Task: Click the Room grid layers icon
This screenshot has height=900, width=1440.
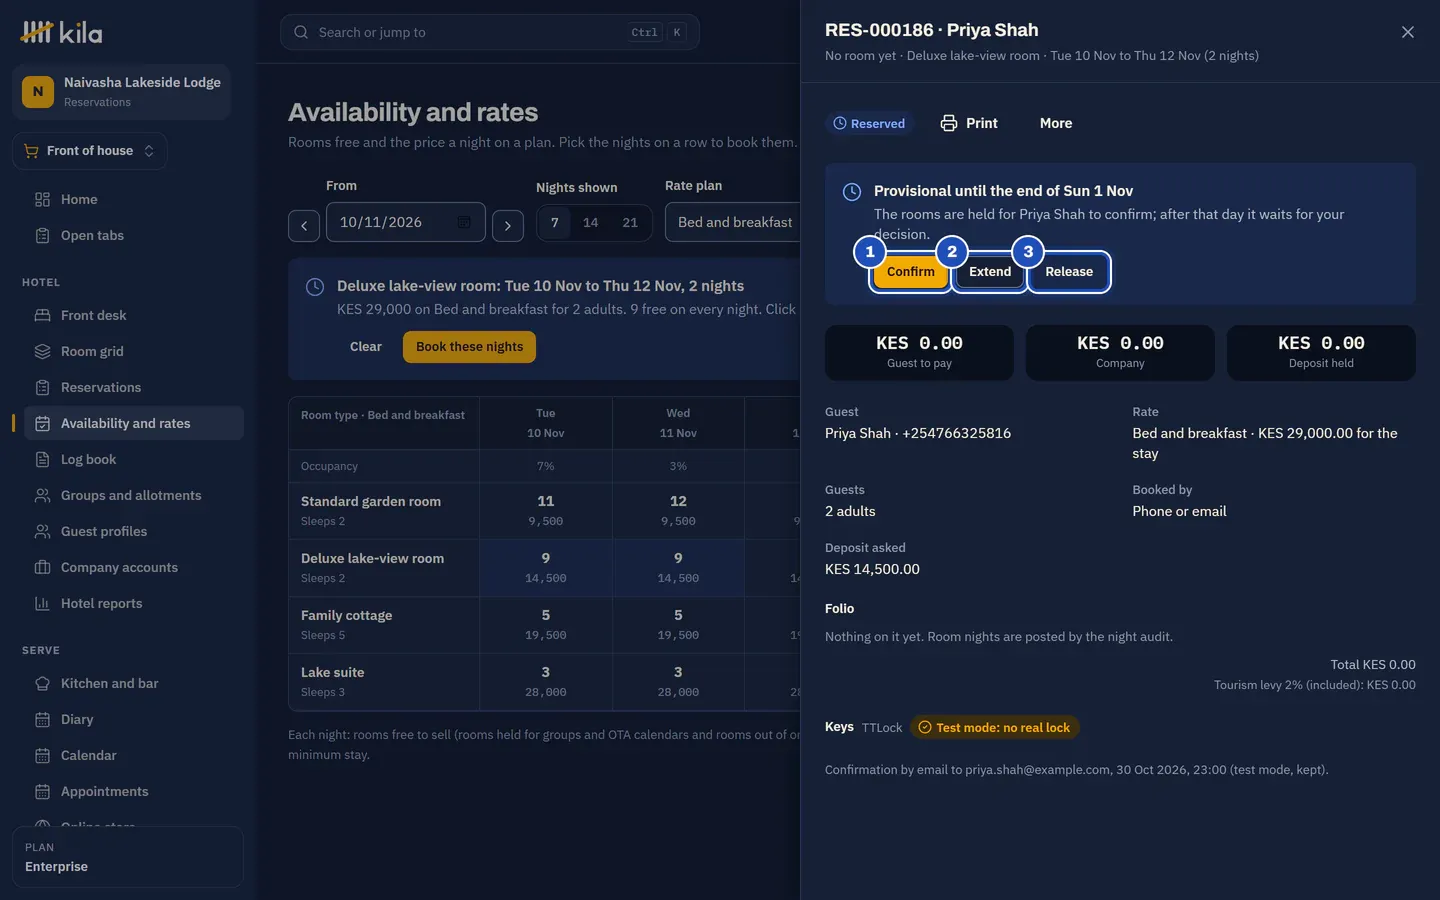Action: (x=42, y=351)
